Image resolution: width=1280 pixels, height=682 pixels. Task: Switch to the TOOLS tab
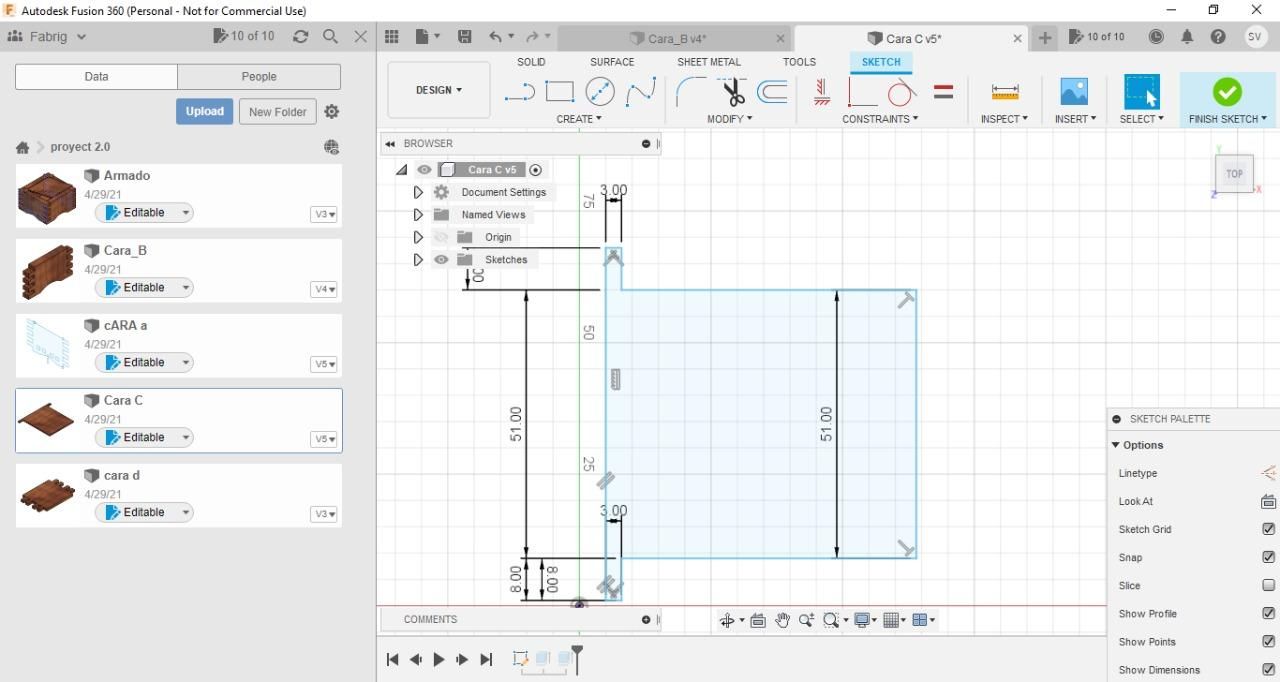point(799,62)
